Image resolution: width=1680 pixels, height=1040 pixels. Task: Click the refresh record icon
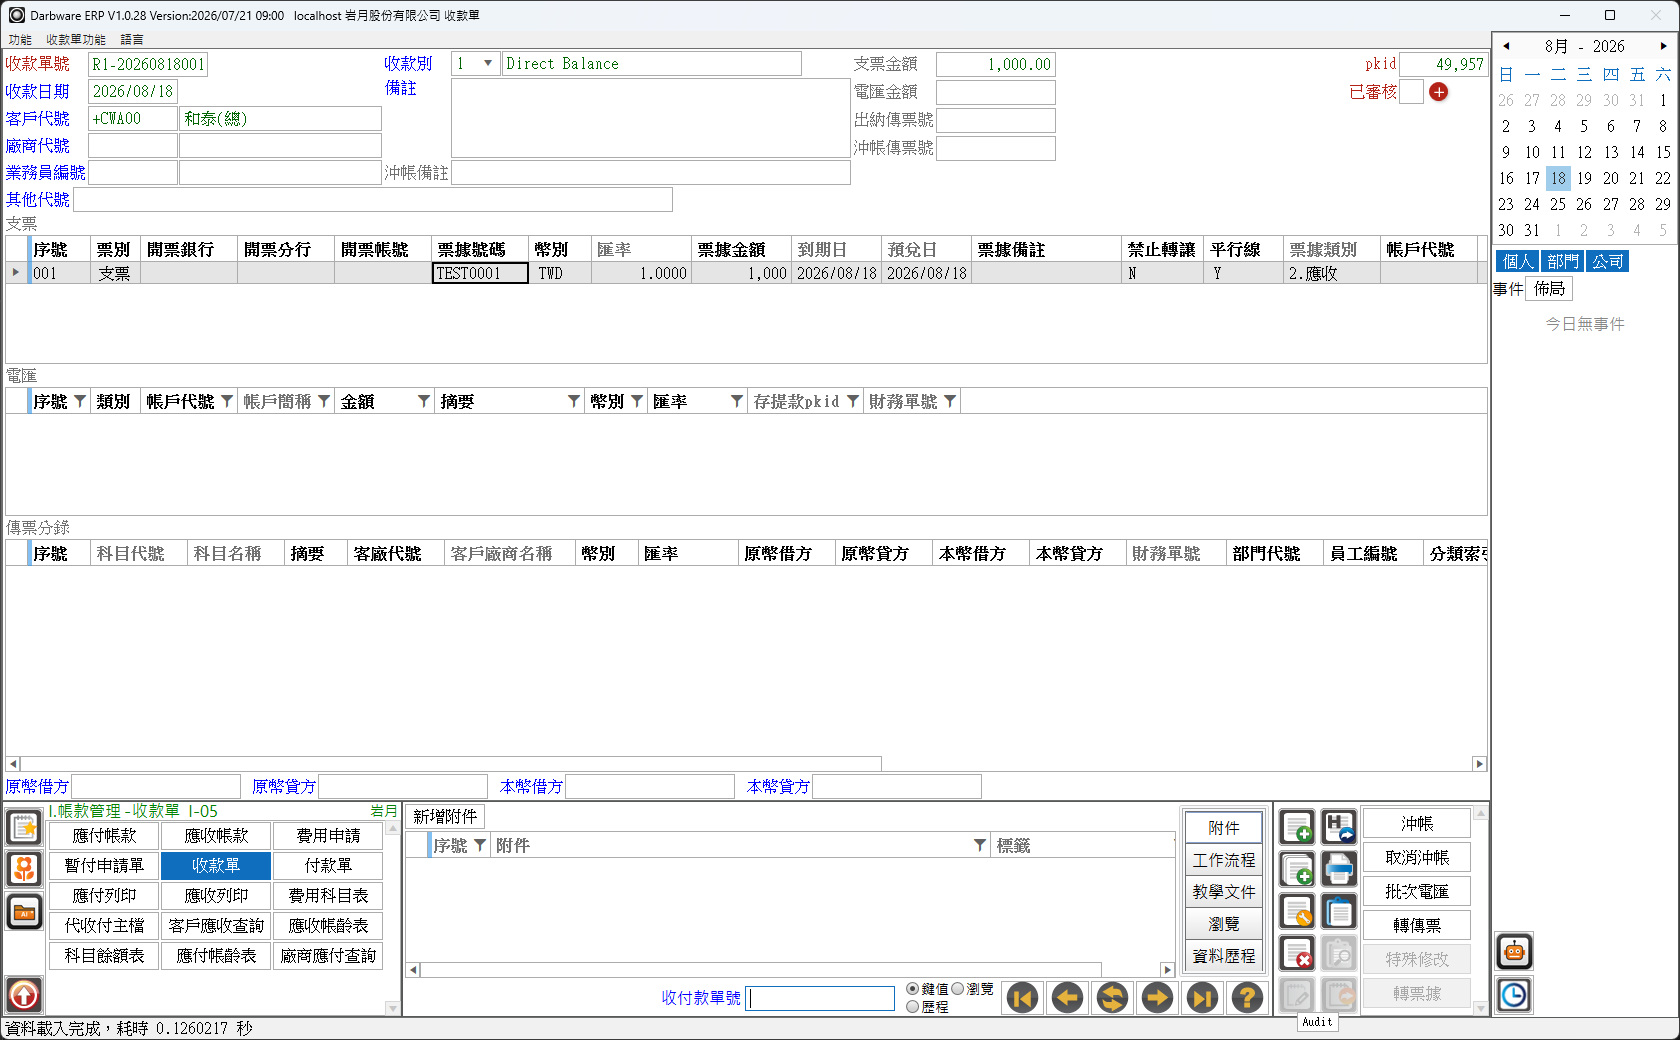1113,997
